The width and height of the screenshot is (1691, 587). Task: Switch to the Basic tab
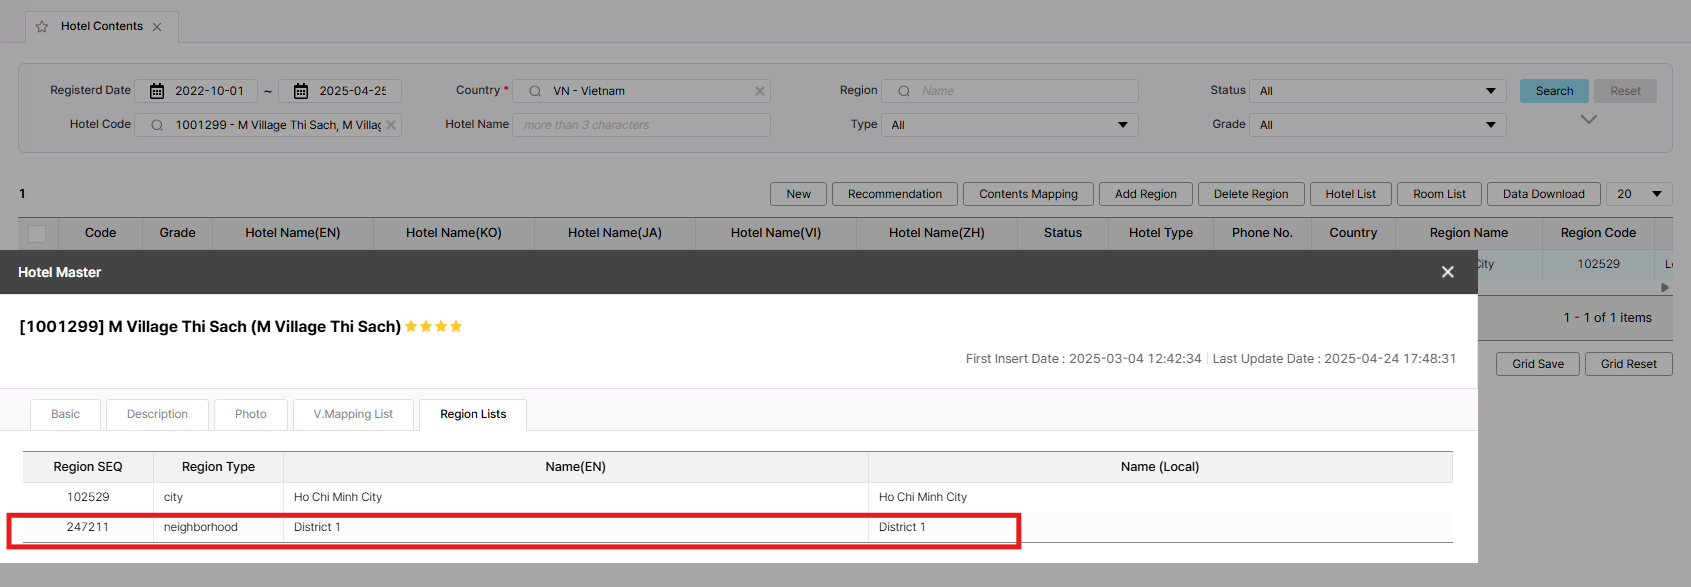pyautogui.click(x=66, y=414)
